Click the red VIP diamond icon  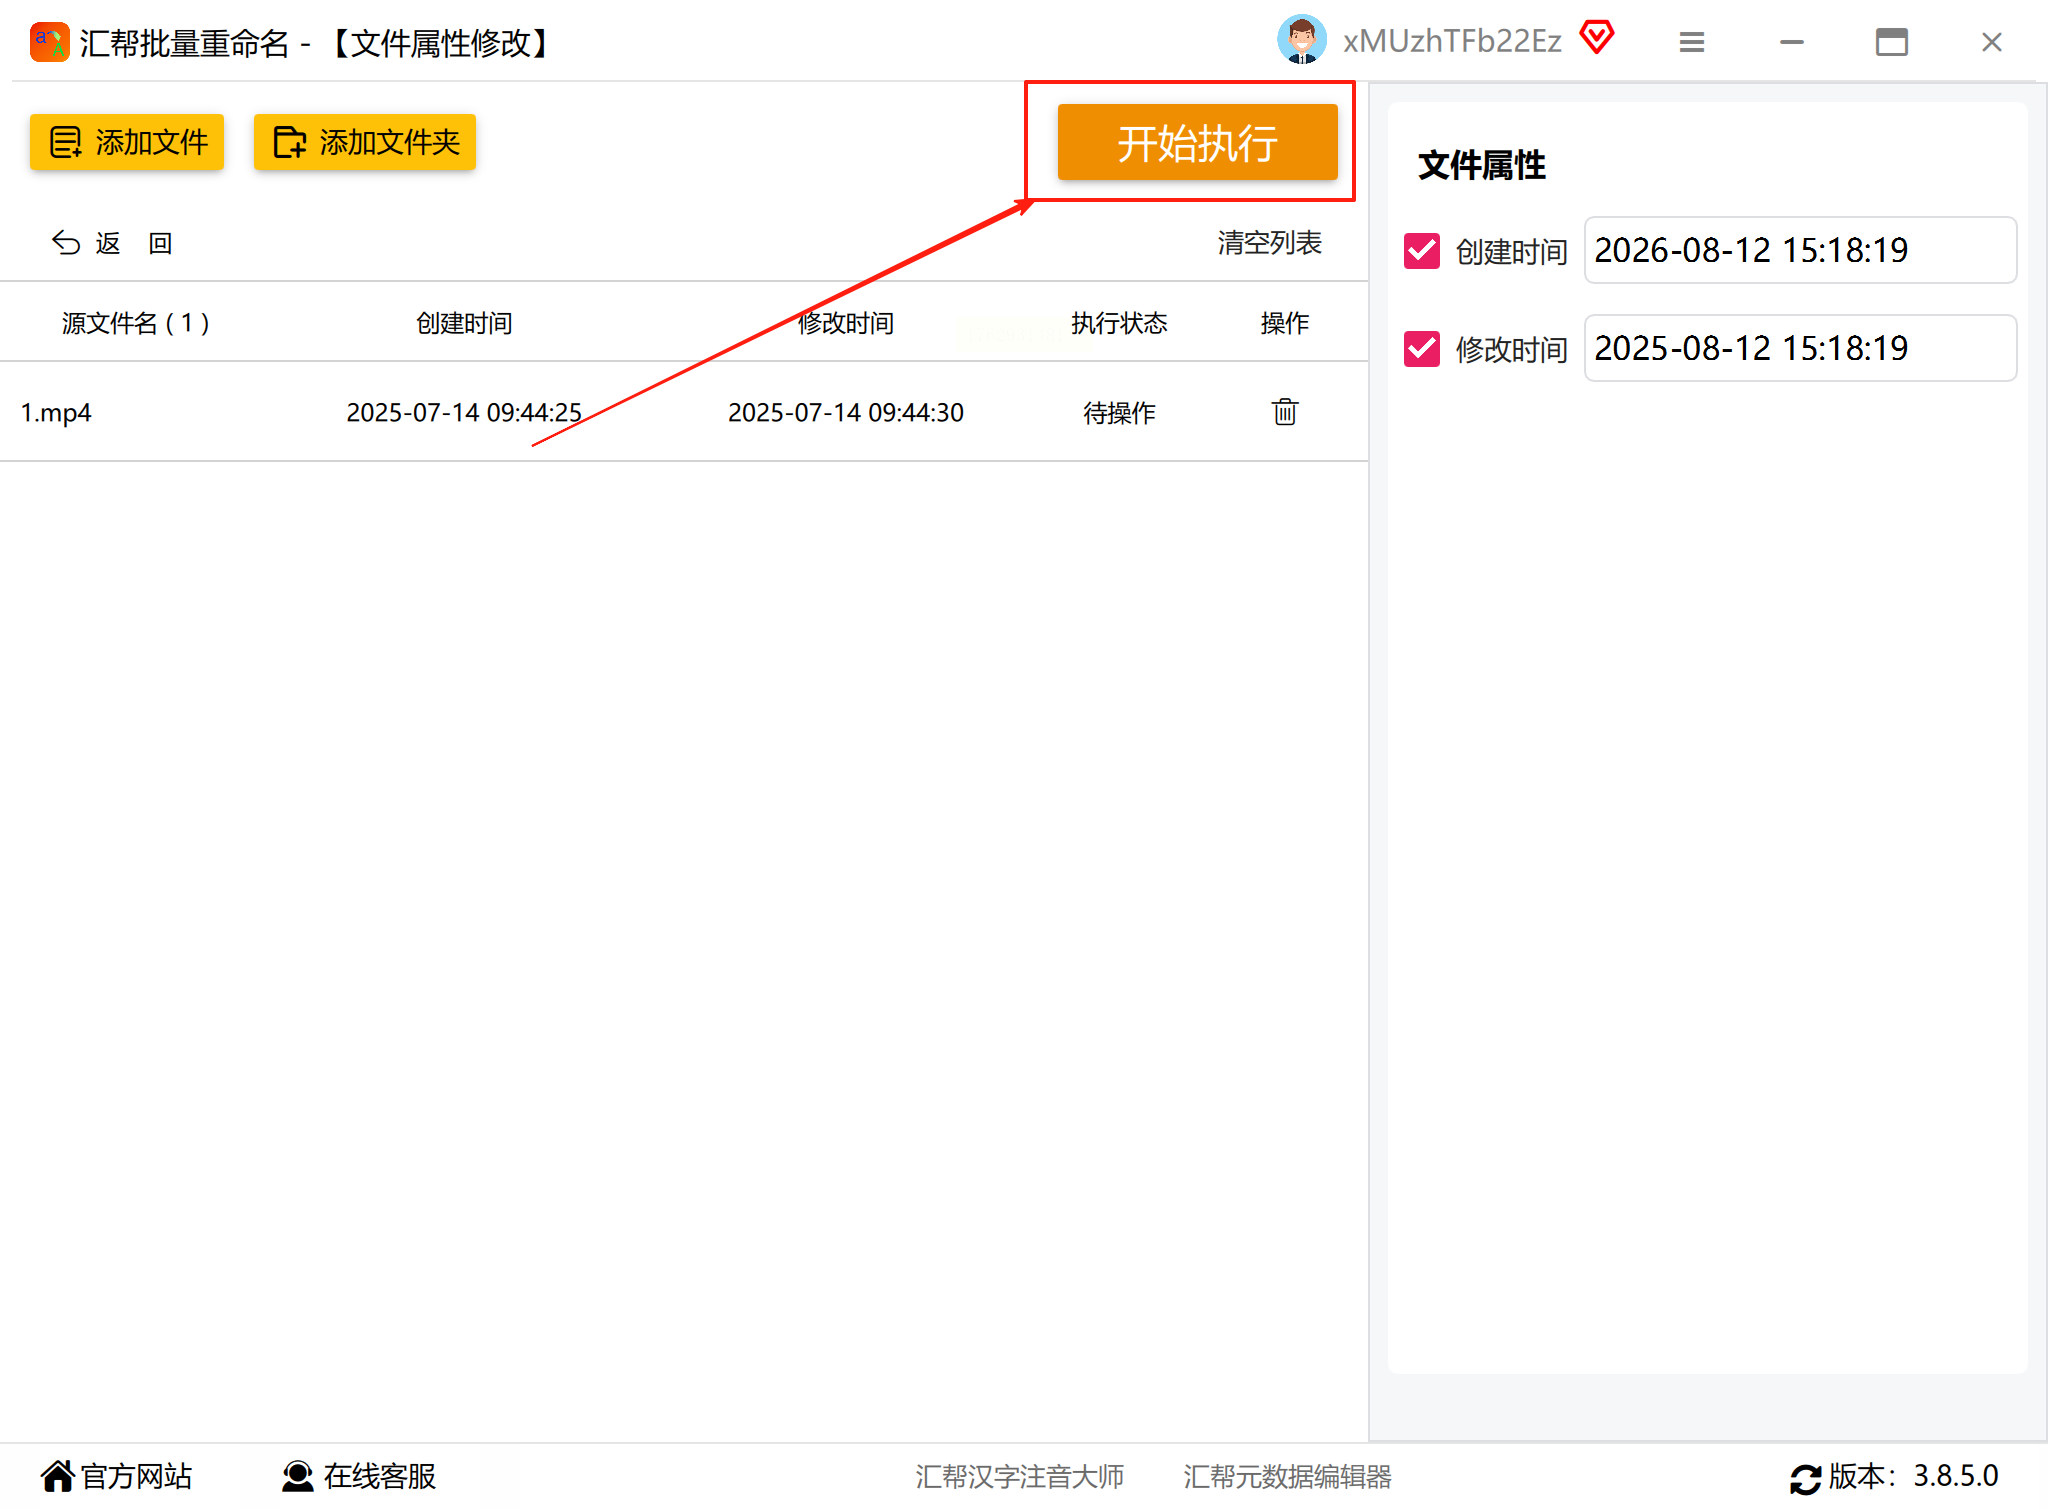(x=1596, y=38)
